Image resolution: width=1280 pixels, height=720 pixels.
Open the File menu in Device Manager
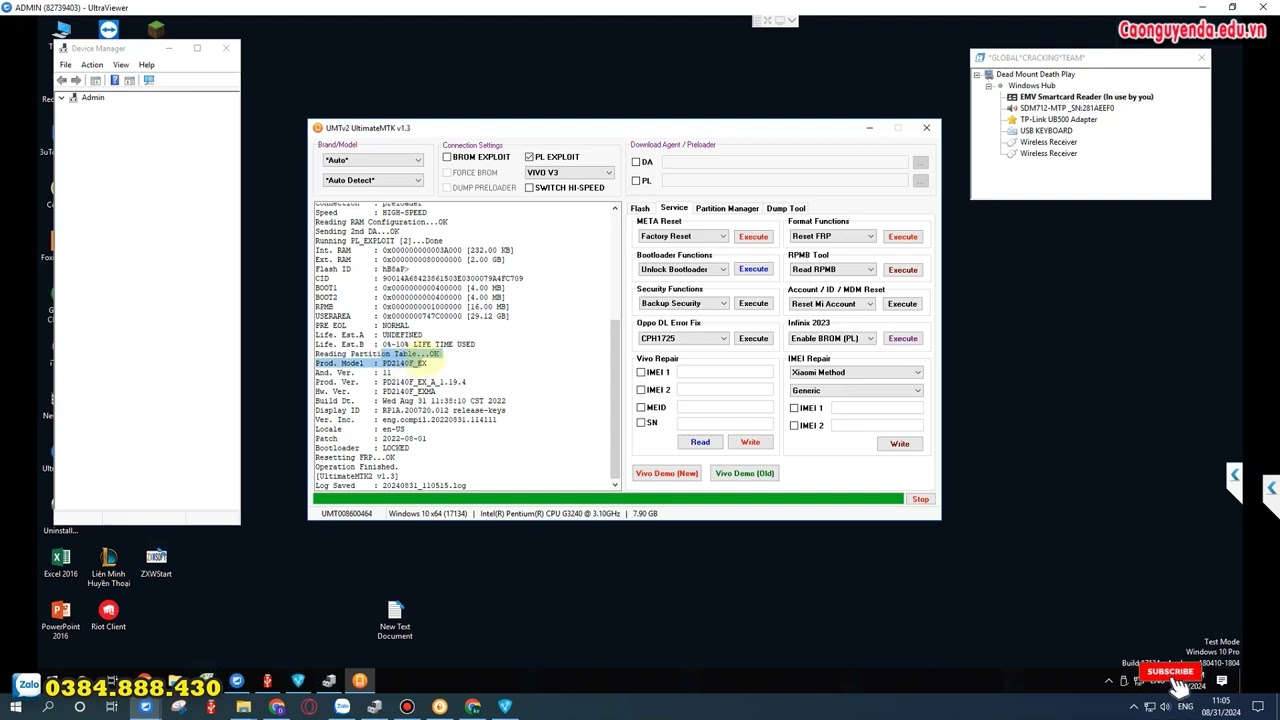(x=65, y=65)
